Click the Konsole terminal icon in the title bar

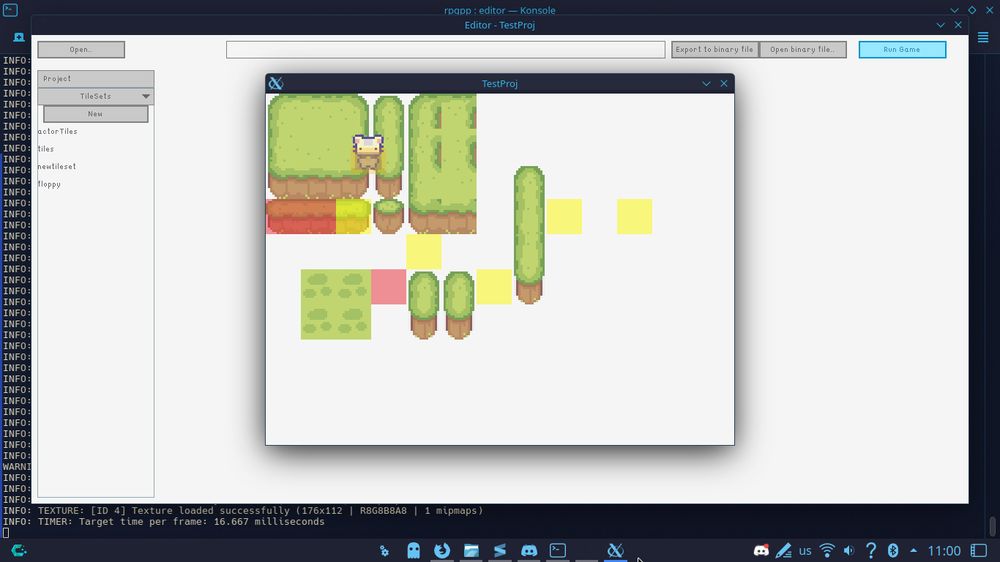(x=10, y=10)
